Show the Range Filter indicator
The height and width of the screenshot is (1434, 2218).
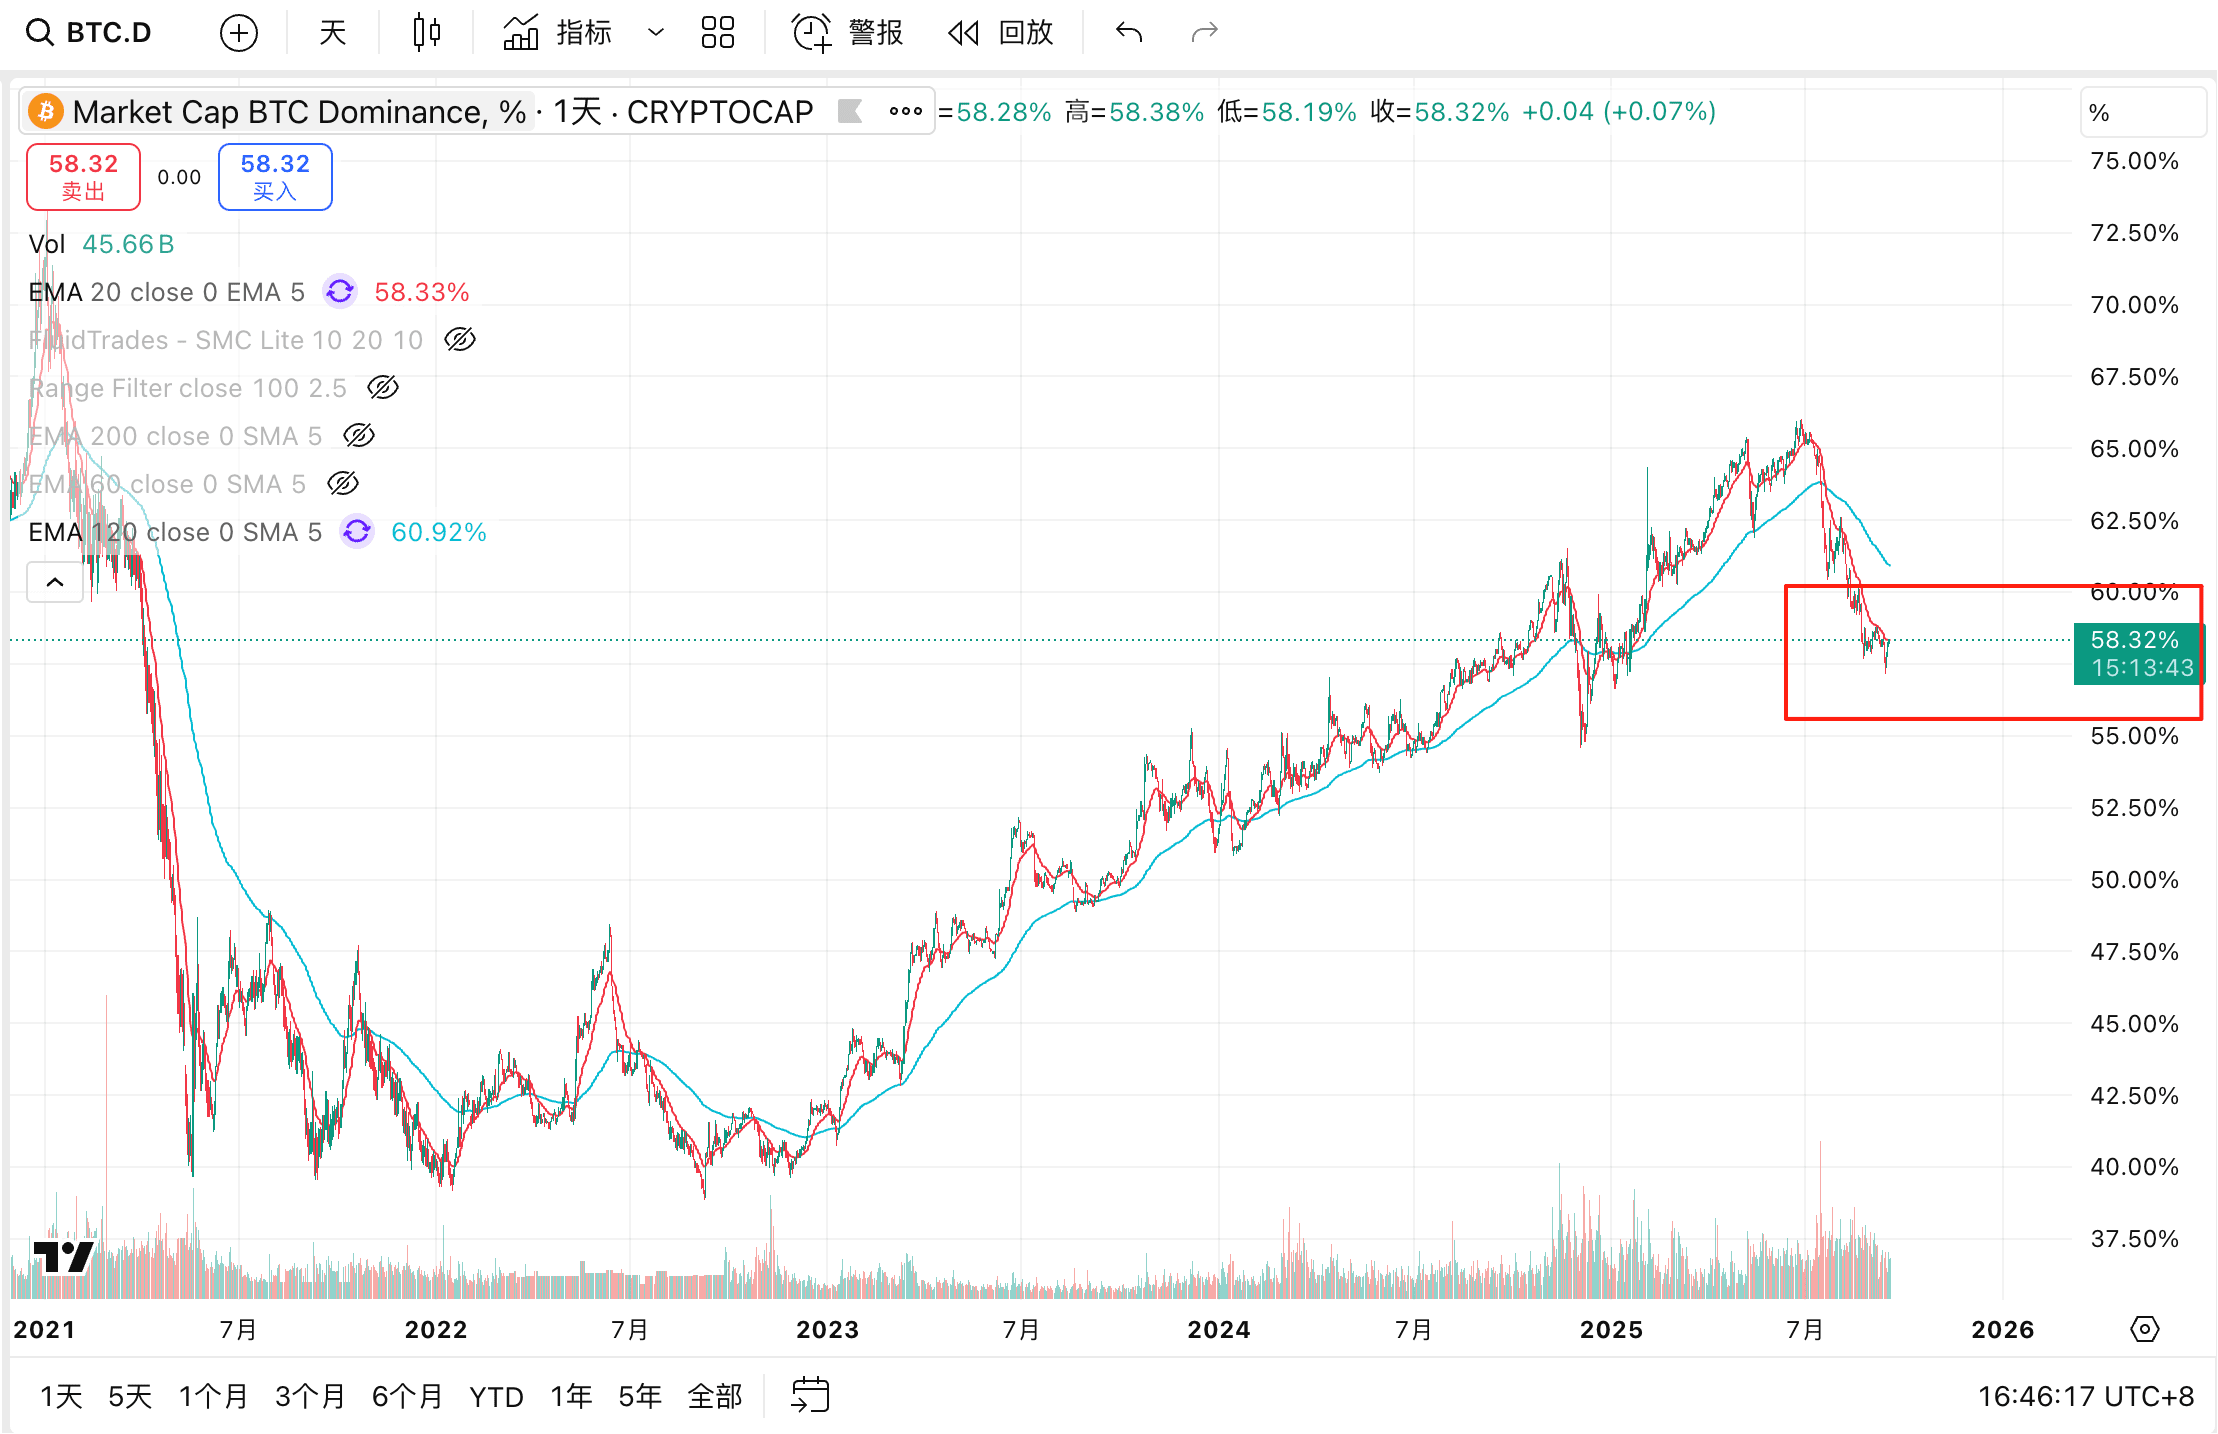[383, 388]
